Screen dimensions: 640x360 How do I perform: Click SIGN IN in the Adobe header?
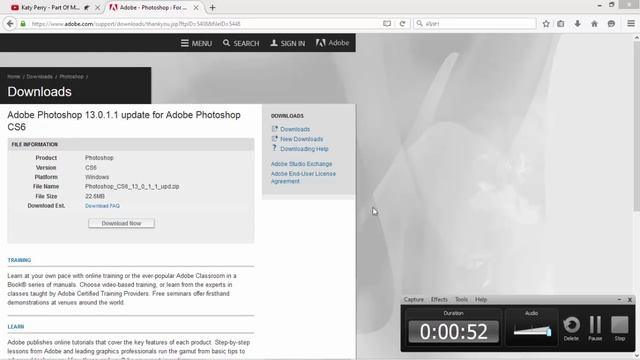(x=287, y=43)
